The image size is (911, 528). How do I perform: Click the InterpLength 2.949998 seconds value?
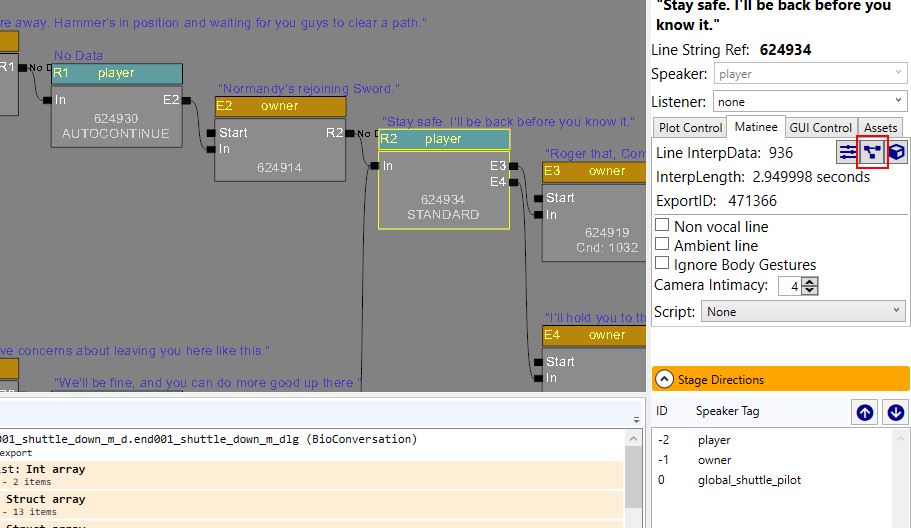811,177
